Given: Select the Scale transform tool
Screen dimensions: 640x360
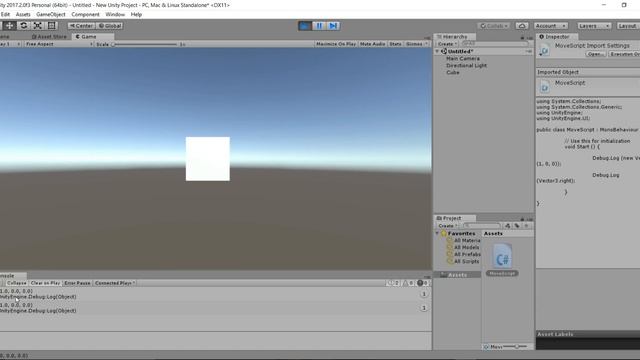Looking at the screenshot, I should (x=38, y=26).
